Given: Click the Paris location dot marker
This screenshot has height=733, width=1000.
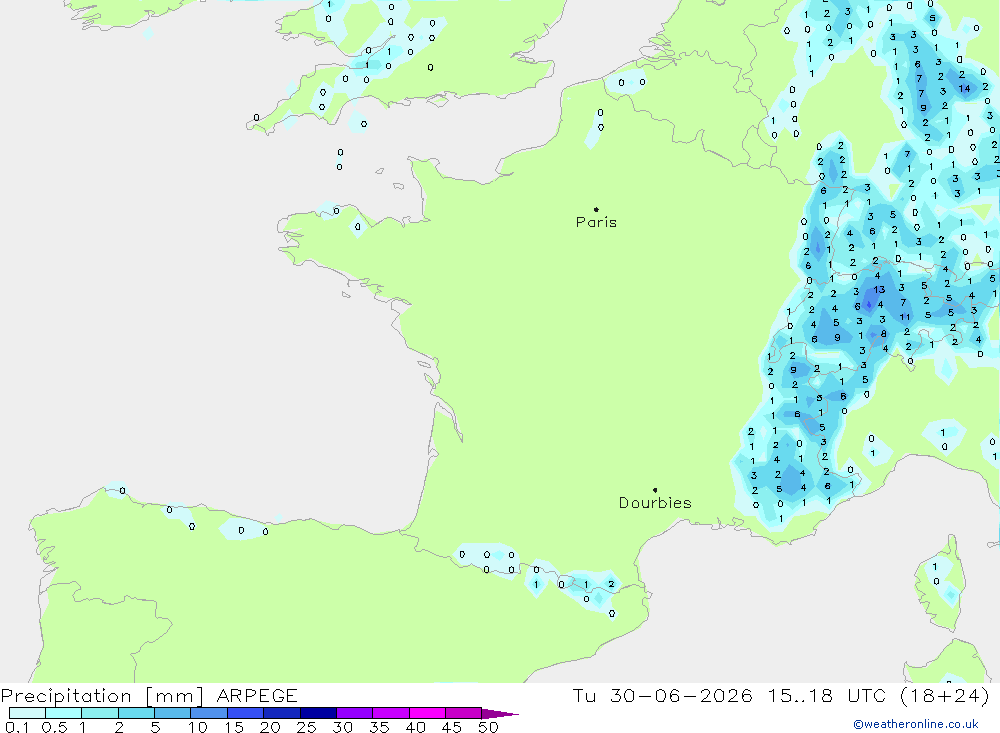Looking at the screenshot, I should [x=596, y=209].
